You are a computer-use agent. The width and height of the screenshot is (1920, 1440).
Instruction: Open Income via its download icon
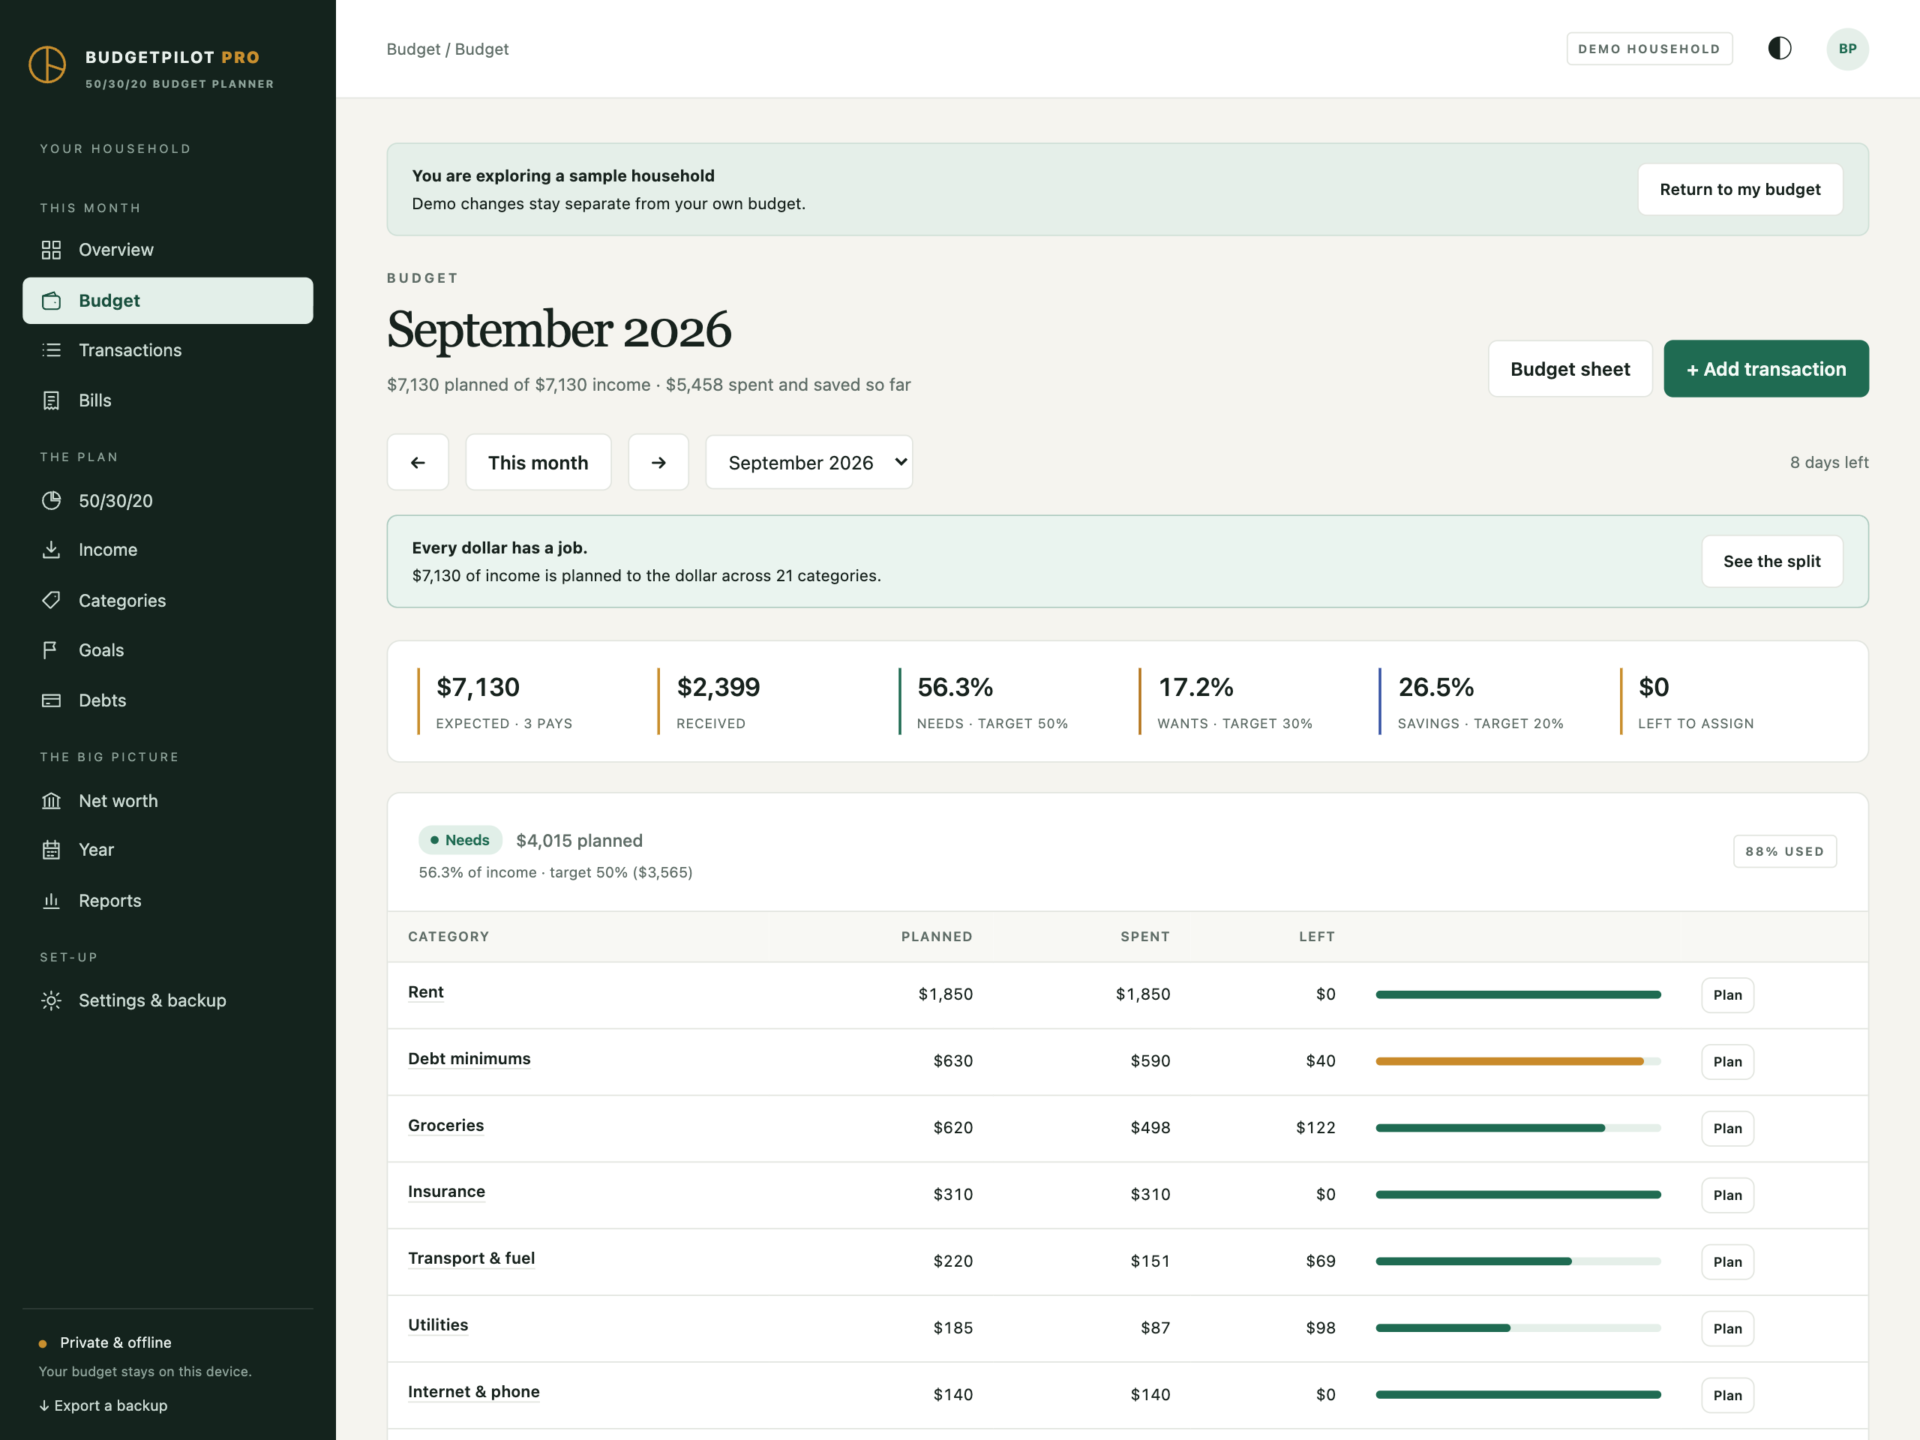pyautogui.click(x=51, y=550)
